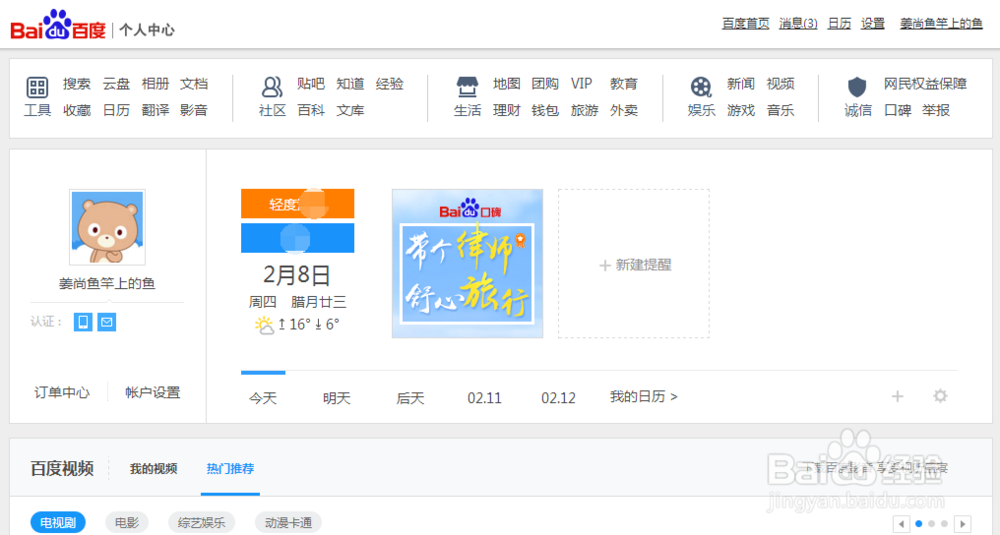Screen dimensions: 1000x535
Task: Click the 新建提醒 new reminder box
Action: tap(634, 263)
